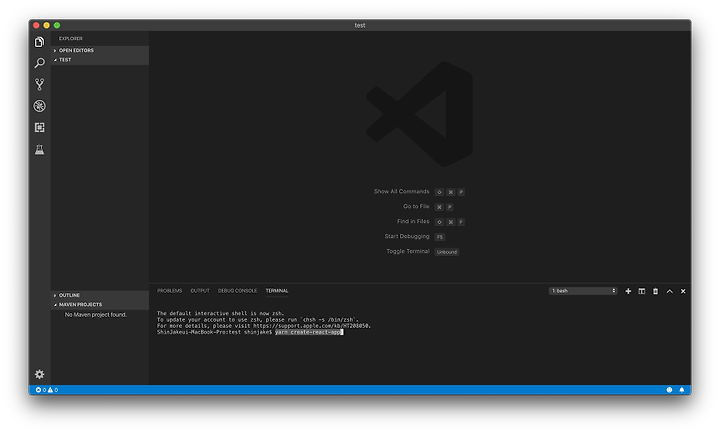The image size is (720, 433).
Task: Collapse the Maven Projects section
Action: click(x=100, y=304)
